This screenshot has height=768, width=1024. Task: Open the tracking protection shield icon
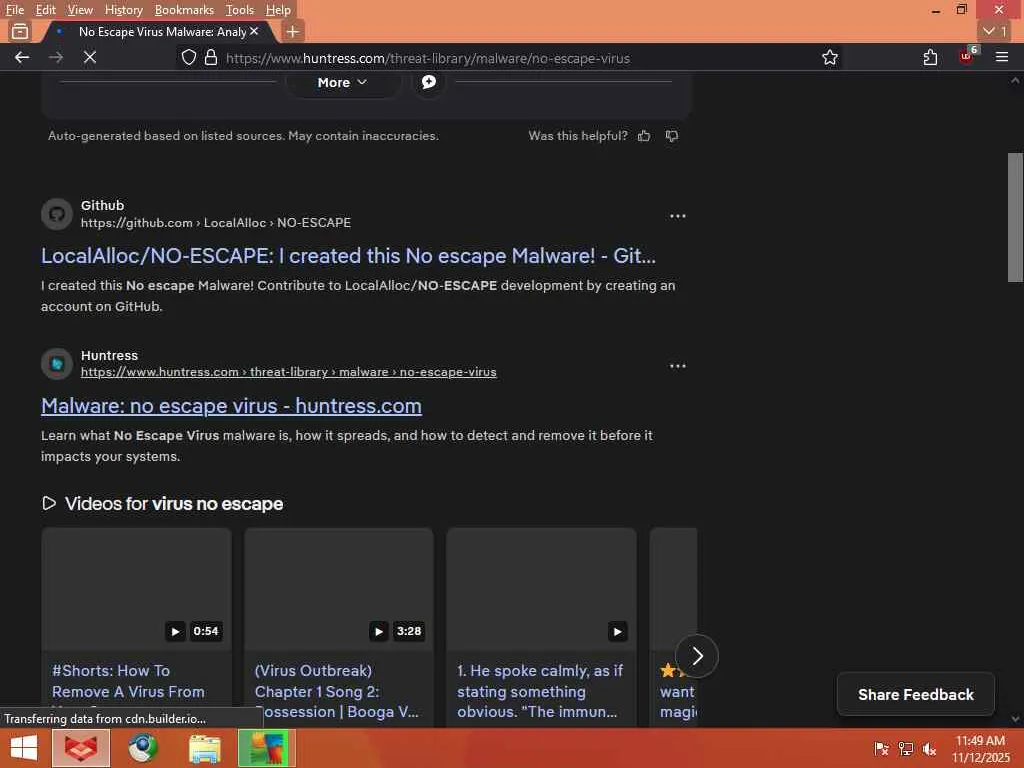tap(189, 57)
